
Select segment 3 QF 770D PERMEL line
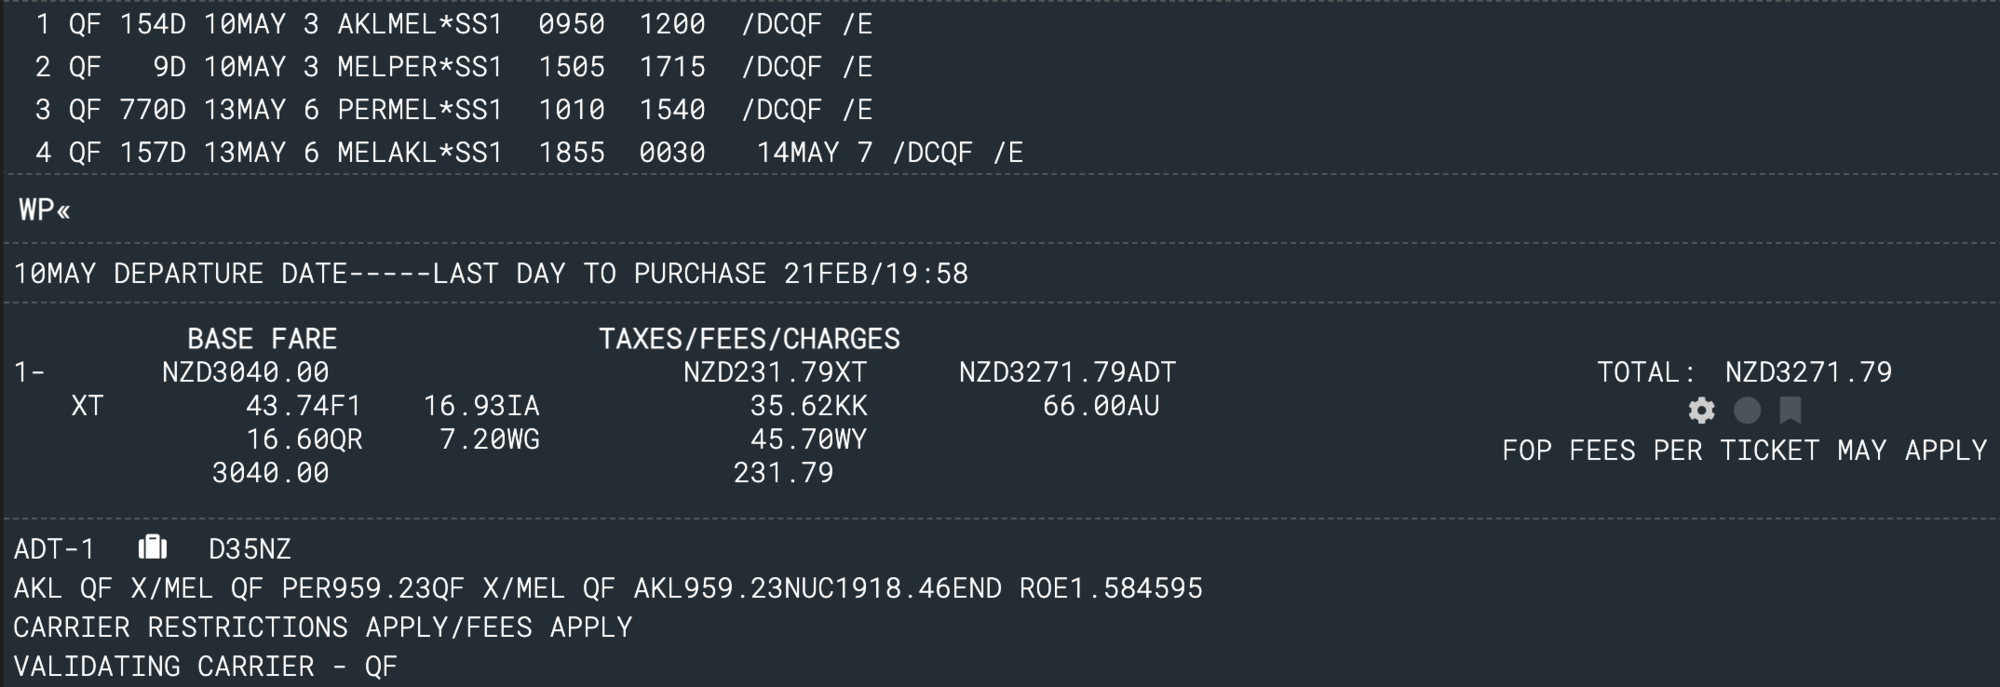pos(454,110)
